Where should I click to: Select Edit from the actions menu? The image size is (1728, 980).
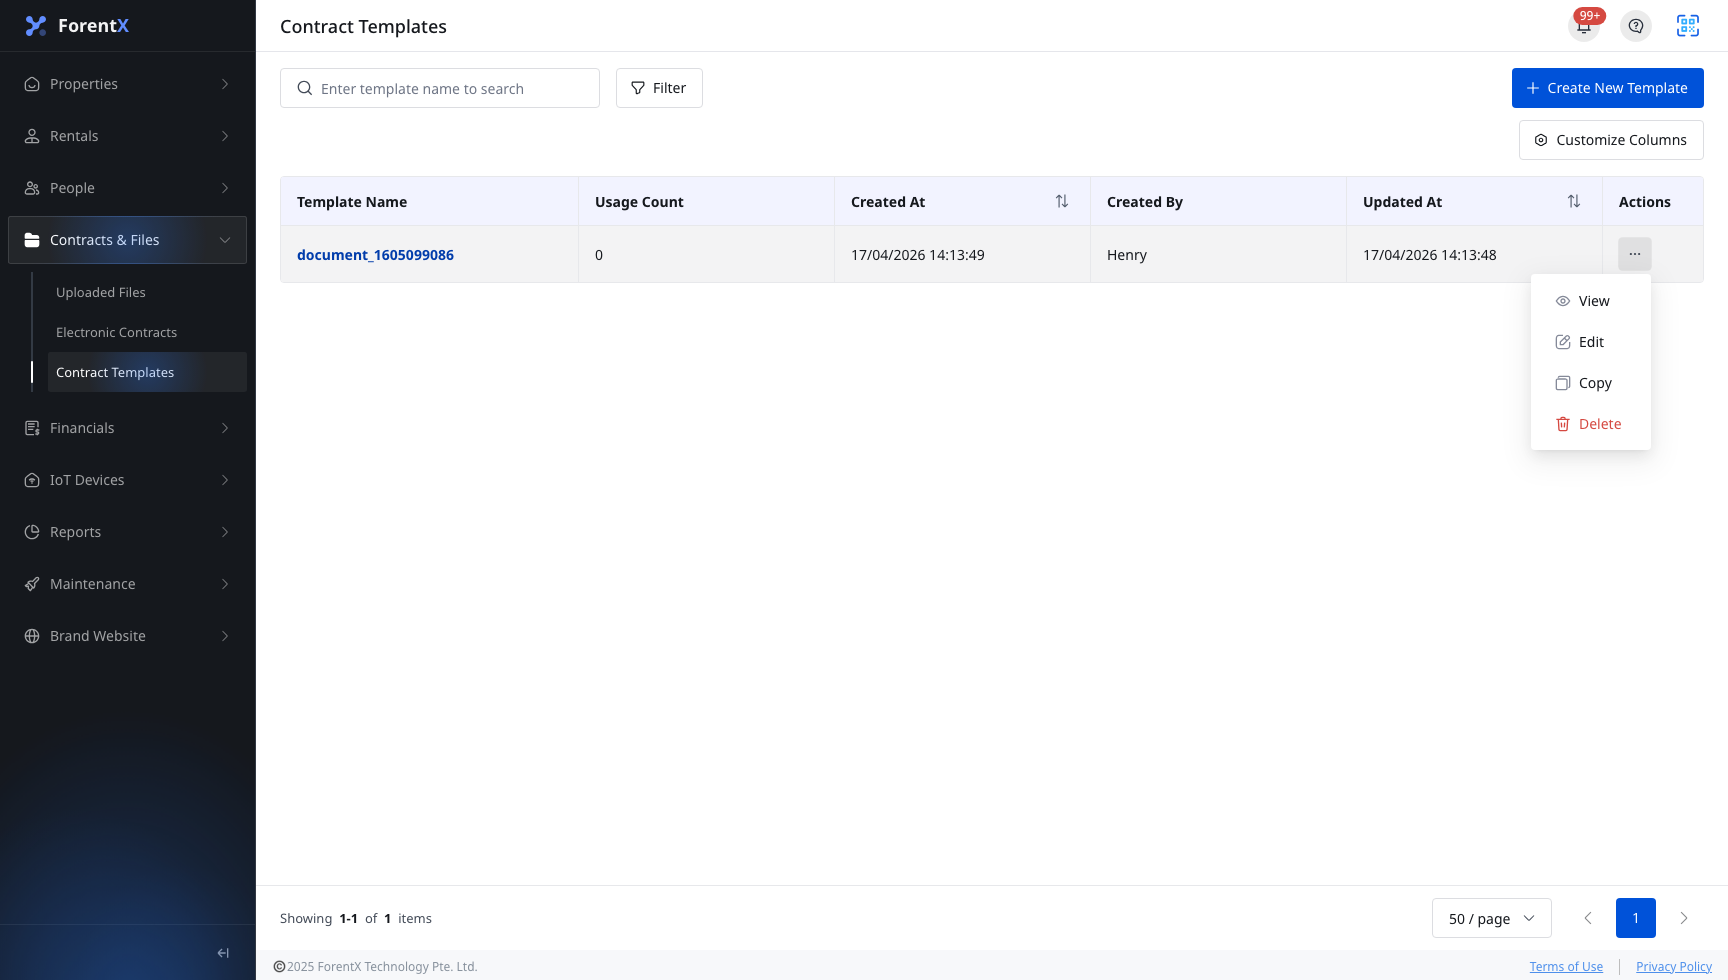click(x=1591, y=342)
